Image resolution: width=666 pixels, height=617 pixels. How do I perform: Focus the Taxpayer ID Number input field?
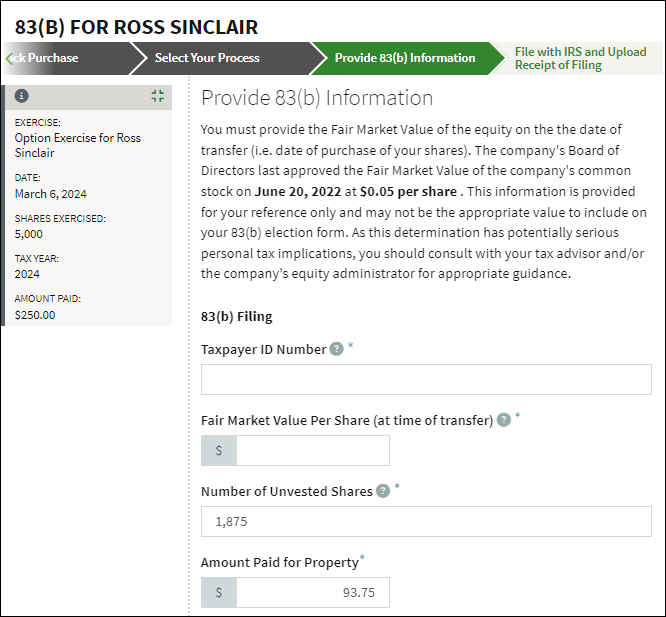426,379
